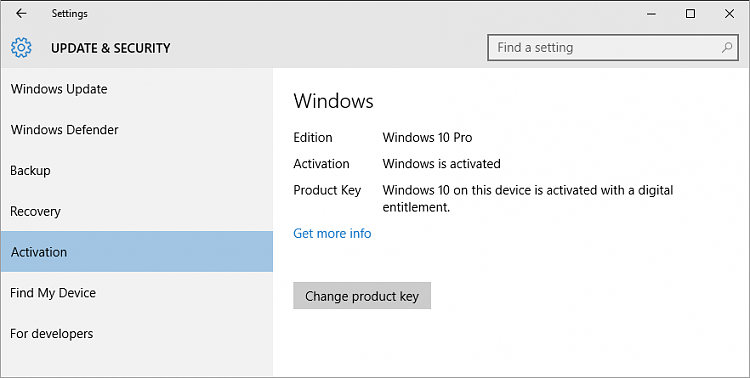
Task: Close the Settings window
Action: coord(729,13)
